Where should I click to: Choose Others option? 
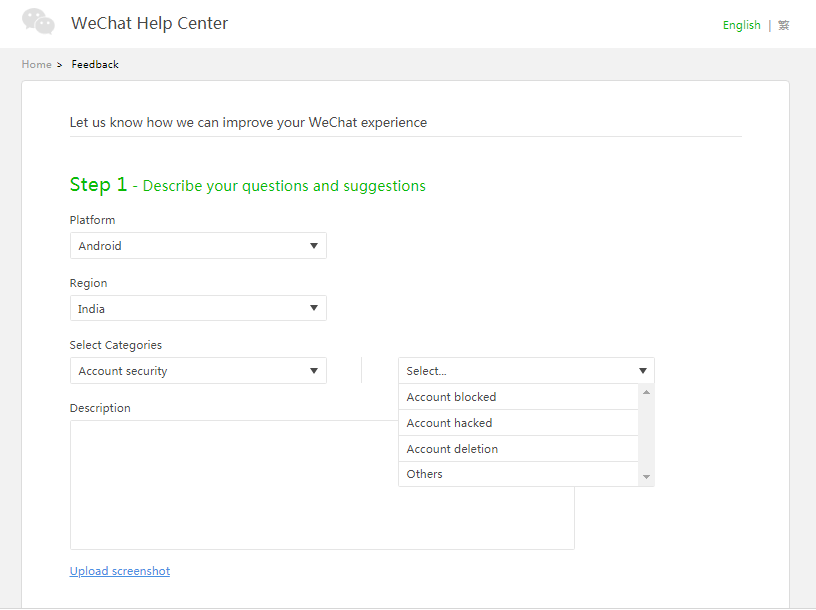518,474
